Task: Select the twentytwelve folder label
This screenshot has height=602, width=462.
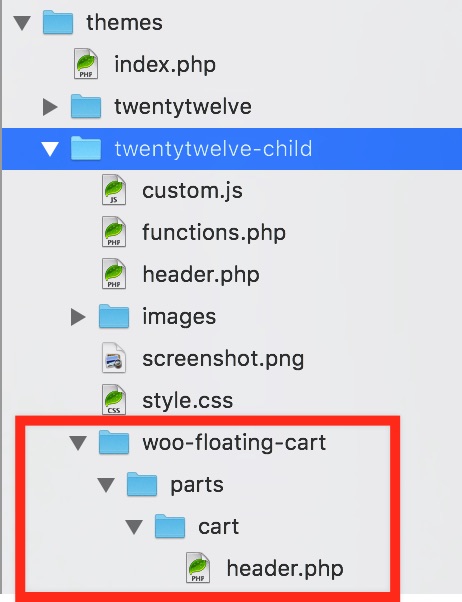Action: coord(183,106)
